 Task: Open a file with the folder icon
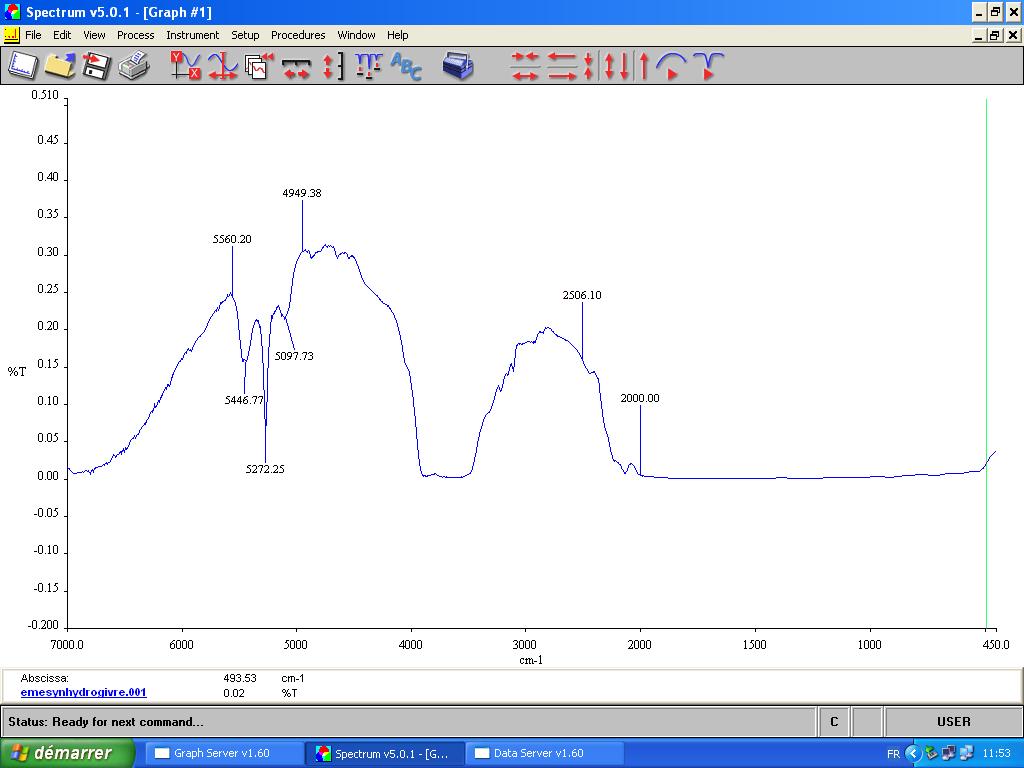(60, 66)
